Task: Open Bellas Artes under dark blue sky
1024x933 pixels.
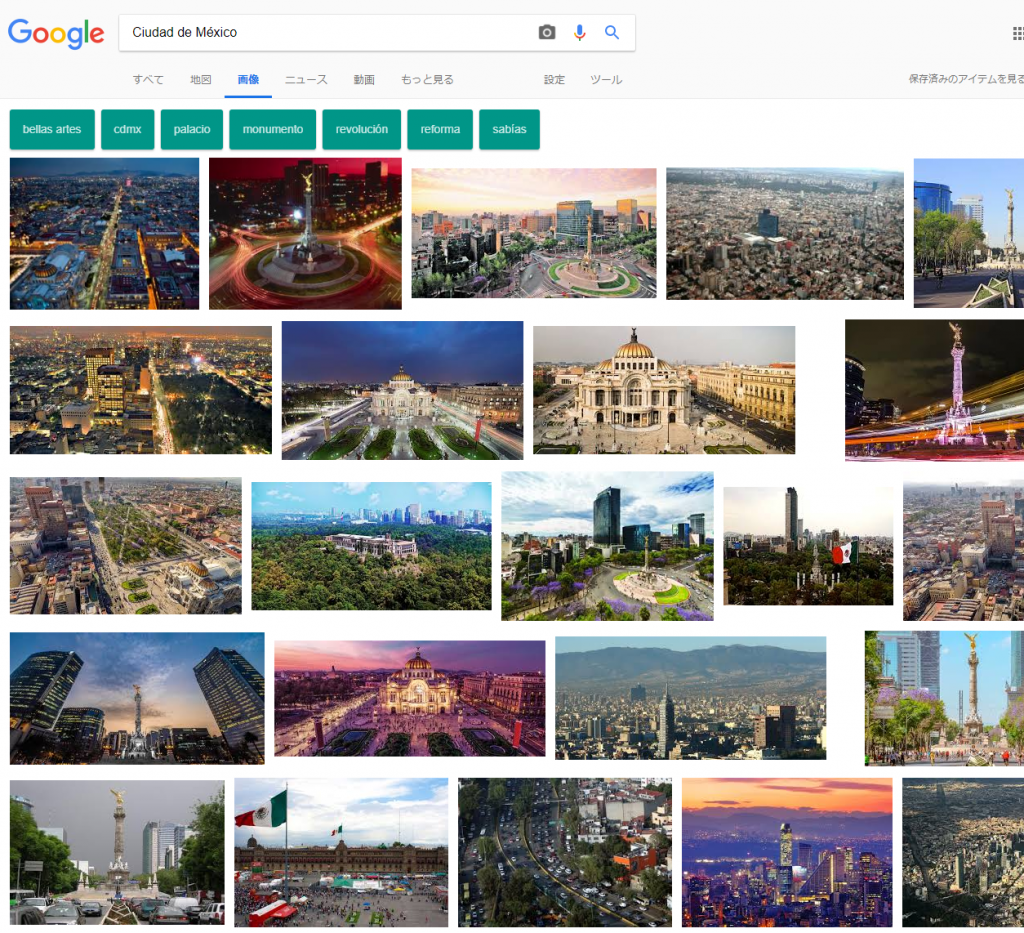Action: 402,390
